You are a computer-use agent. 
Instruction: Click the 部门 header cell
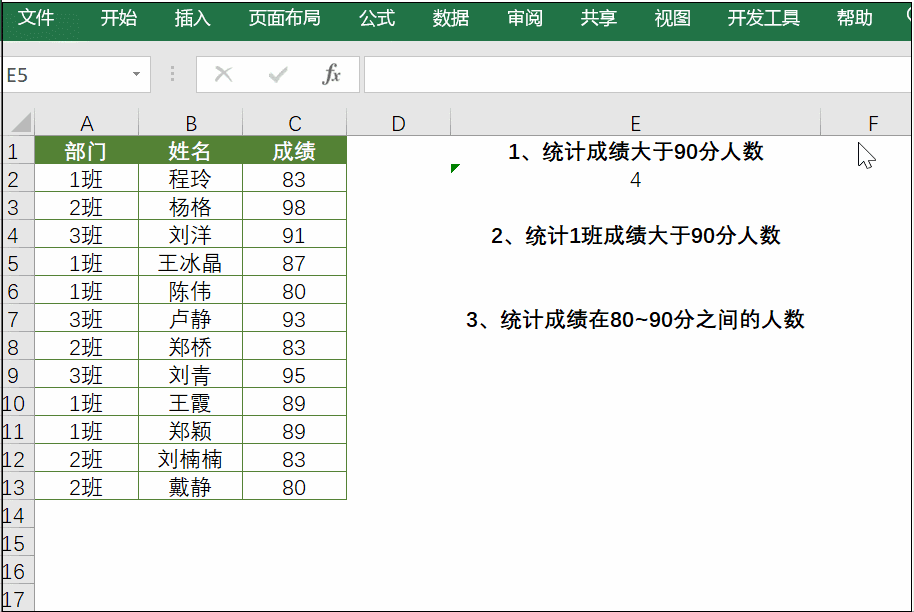click(86, 151)
